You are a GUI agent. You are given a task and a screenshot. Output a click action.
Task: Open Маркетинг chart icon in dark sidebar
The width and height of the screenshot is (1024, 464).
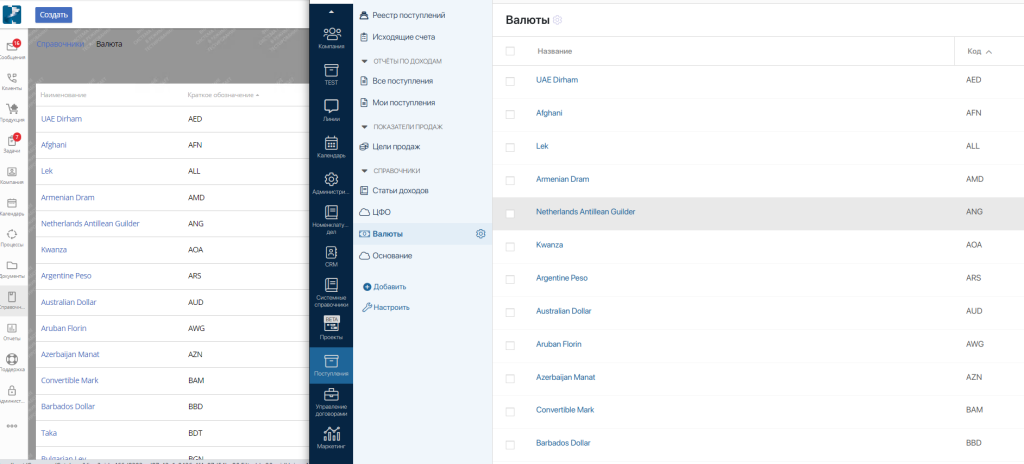click(332, 434)
